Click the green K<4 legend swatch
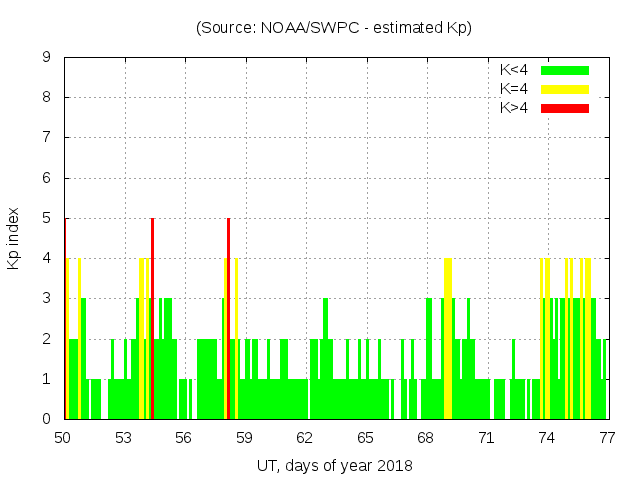The height and width of the screenshot is (480, 640). click(565, 70)
